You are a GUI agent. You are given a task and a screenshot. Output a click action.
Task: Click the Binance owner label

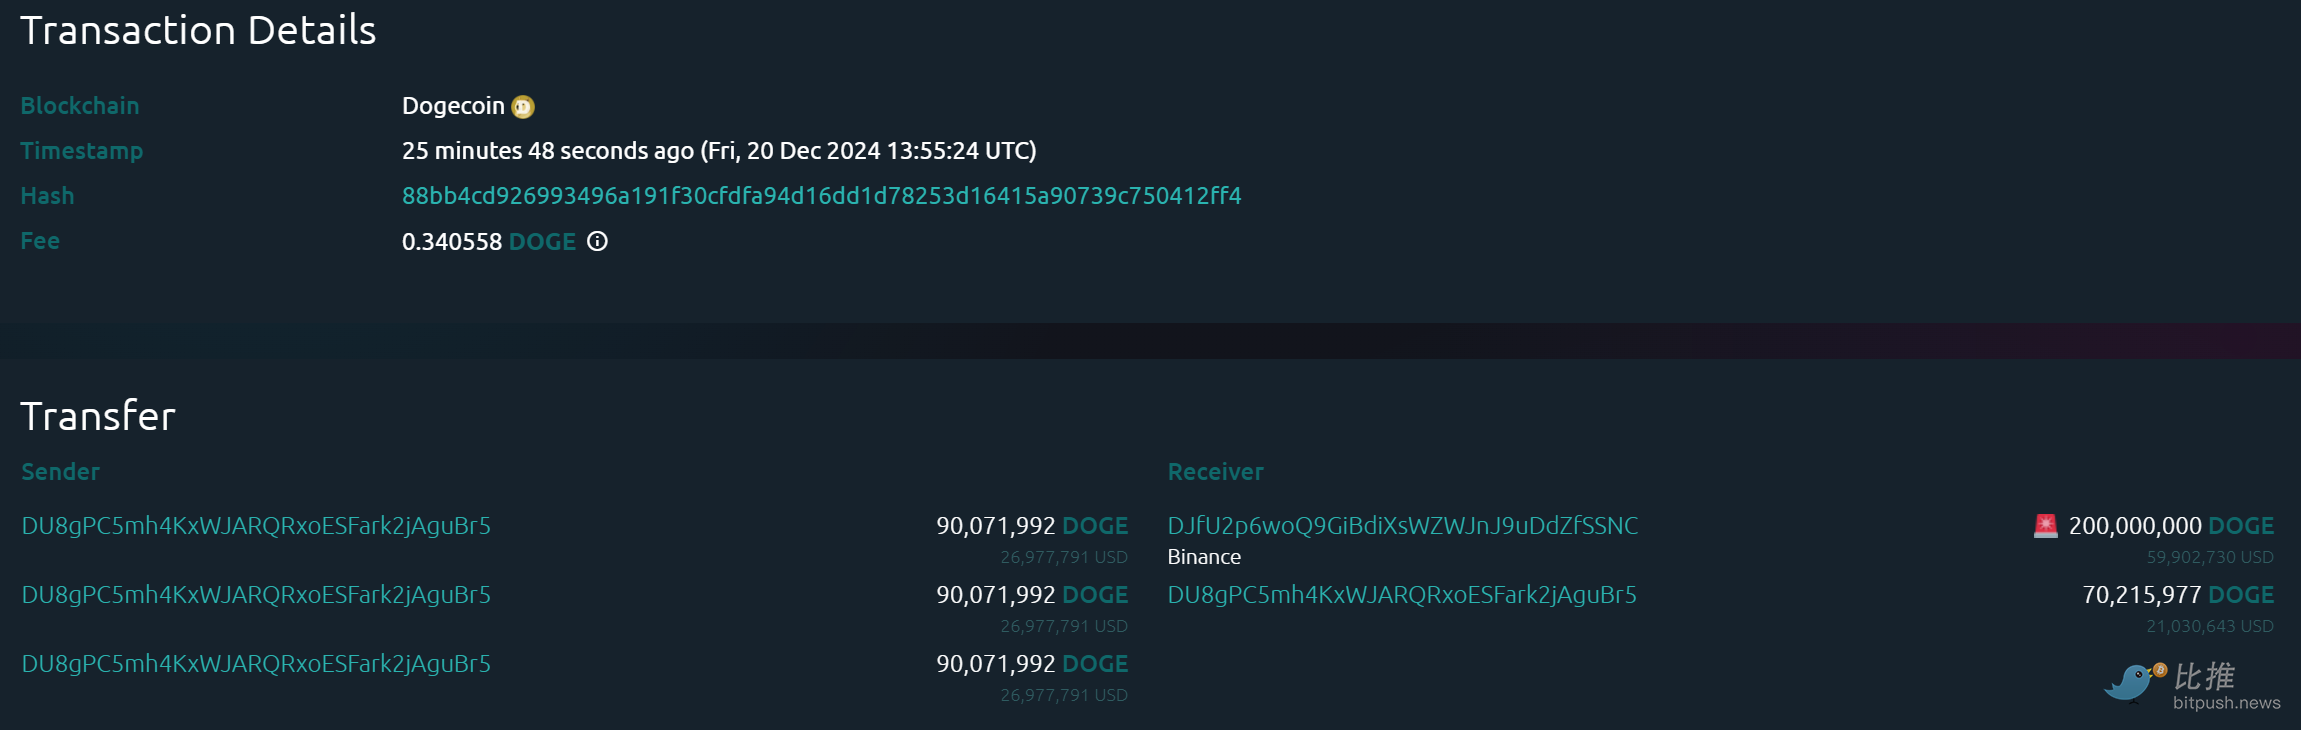click(1204, 557)
